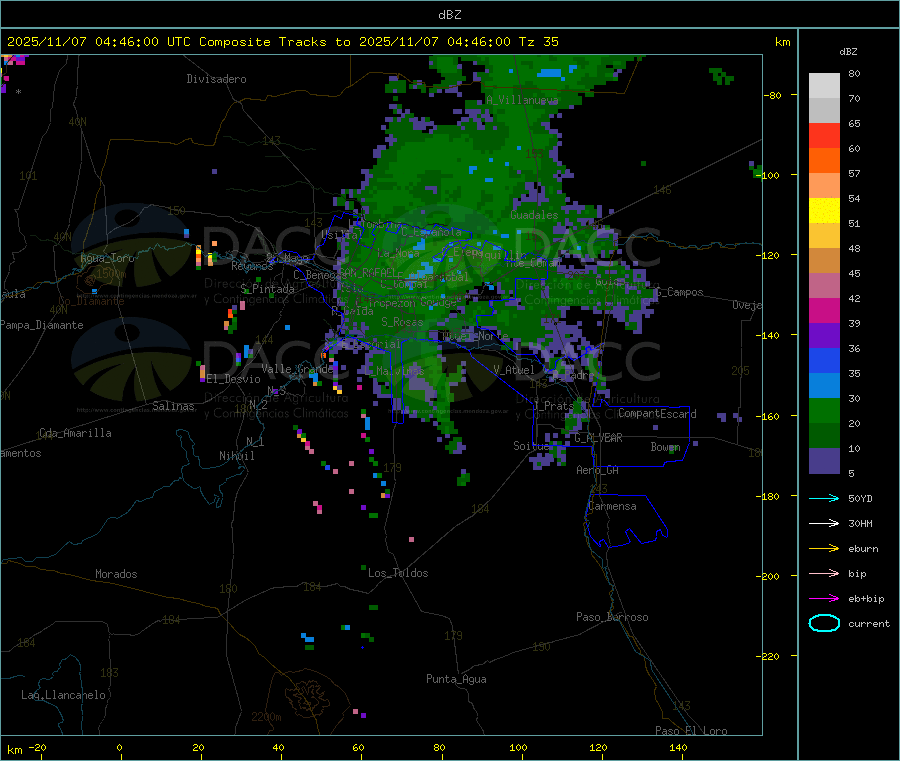This screenshot has width=900, height=761.
Task: Click the 'Salinas' map label
Action: point(173,406)
